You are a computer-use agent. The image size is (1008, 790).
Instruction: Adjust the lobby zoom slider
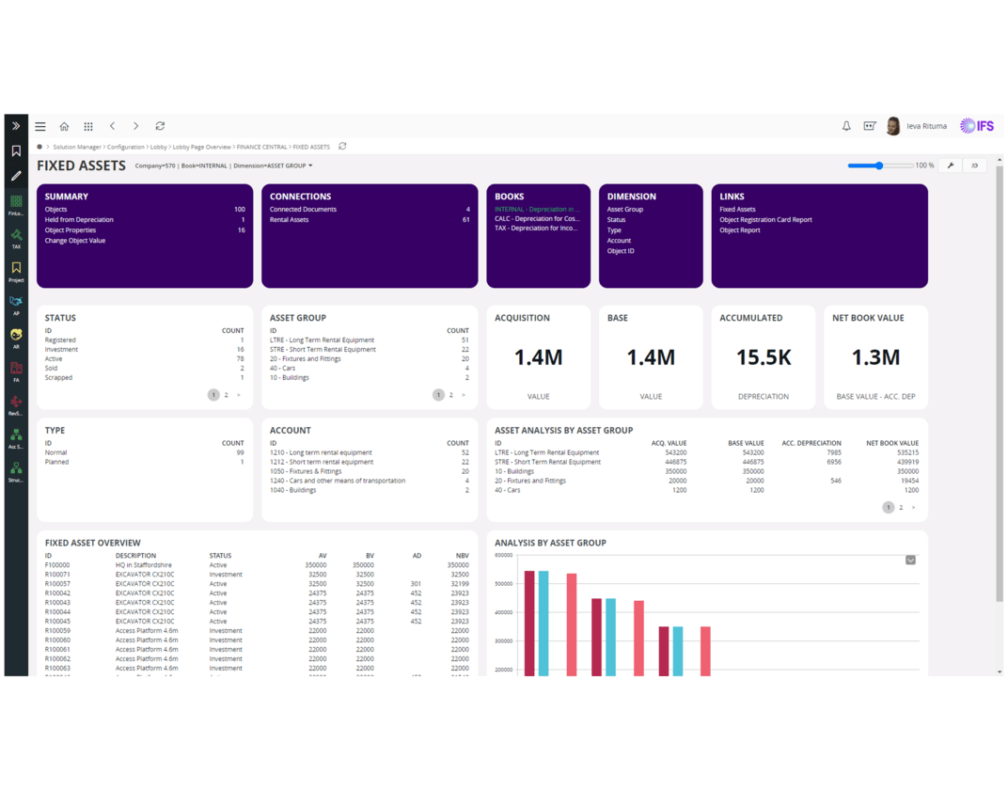click(x=879, y=166)
